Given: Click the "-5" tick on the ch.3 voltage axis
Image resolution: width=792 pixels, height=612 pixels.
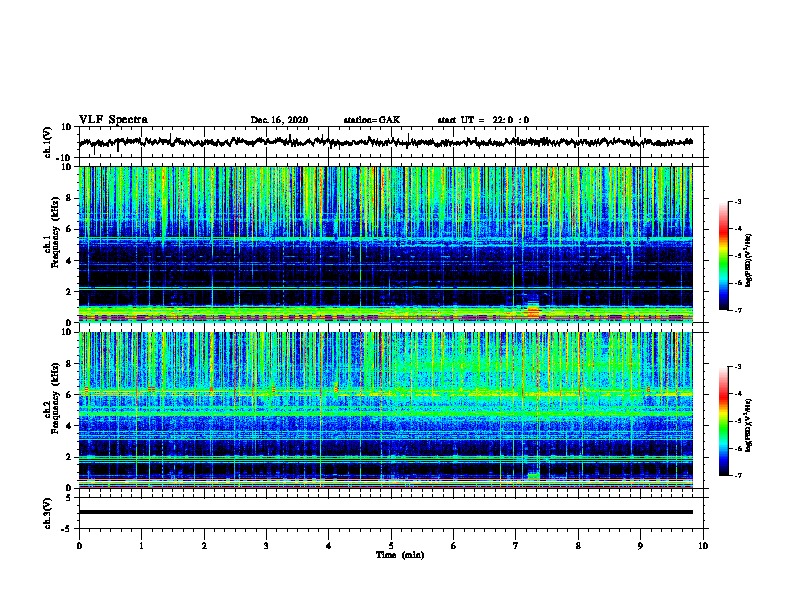Looking at the screenshot, I should tap(67, 529).
